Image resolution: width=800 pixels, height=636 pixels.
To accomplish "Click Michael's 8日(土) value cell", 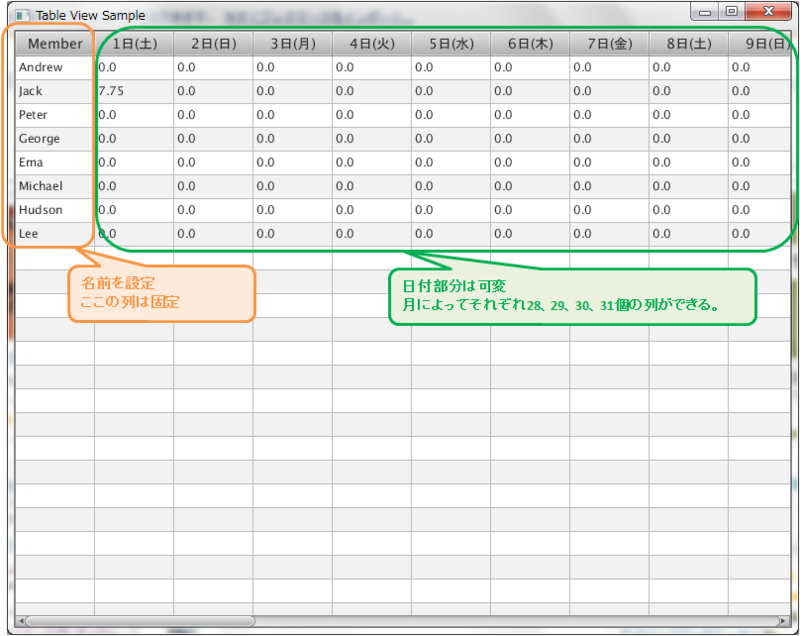I will (x=689, y=186).
